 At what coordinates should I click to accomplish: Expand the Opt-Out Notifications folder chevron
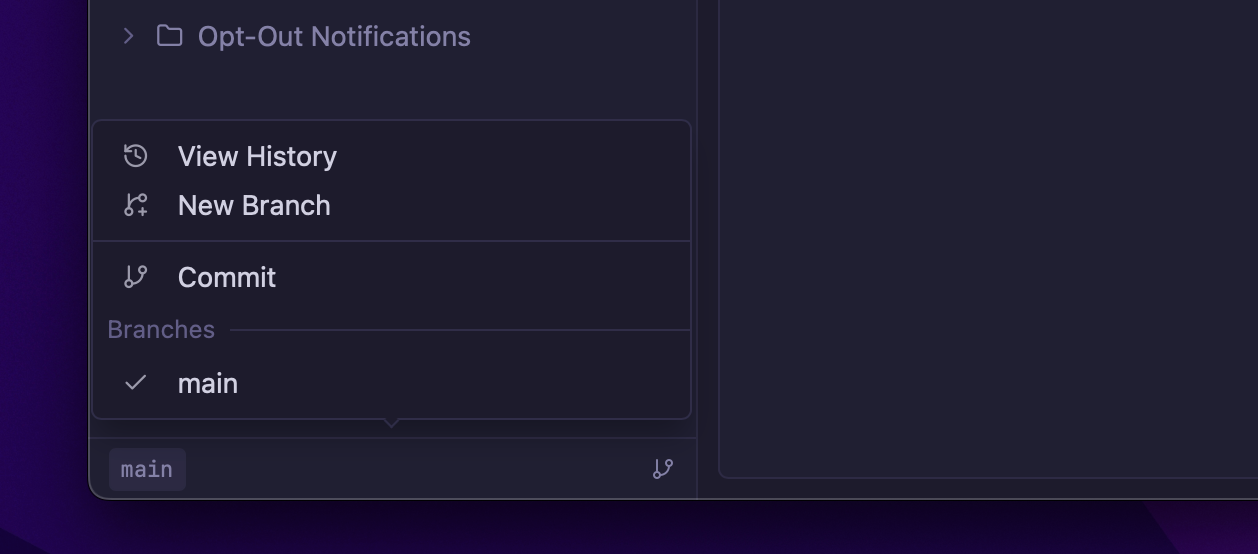tap(128, 37)
